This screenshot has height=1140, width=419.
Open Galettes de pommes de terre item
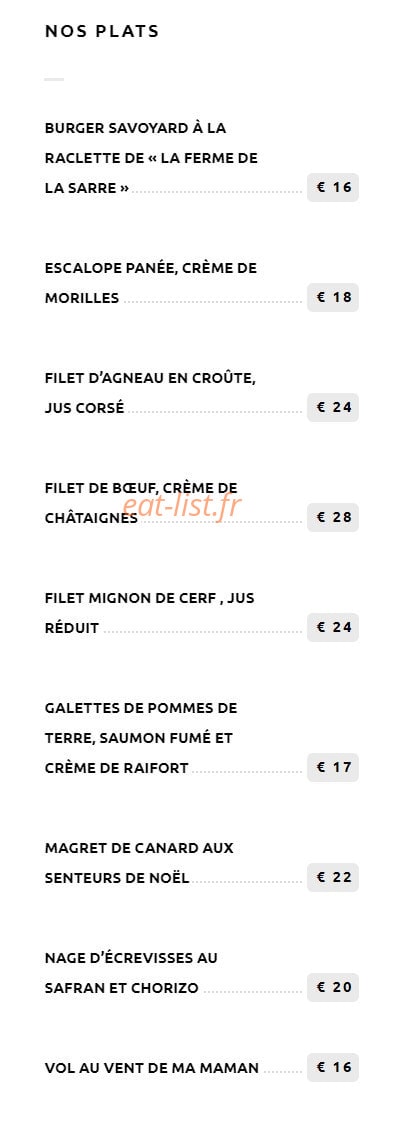[141, 738]
